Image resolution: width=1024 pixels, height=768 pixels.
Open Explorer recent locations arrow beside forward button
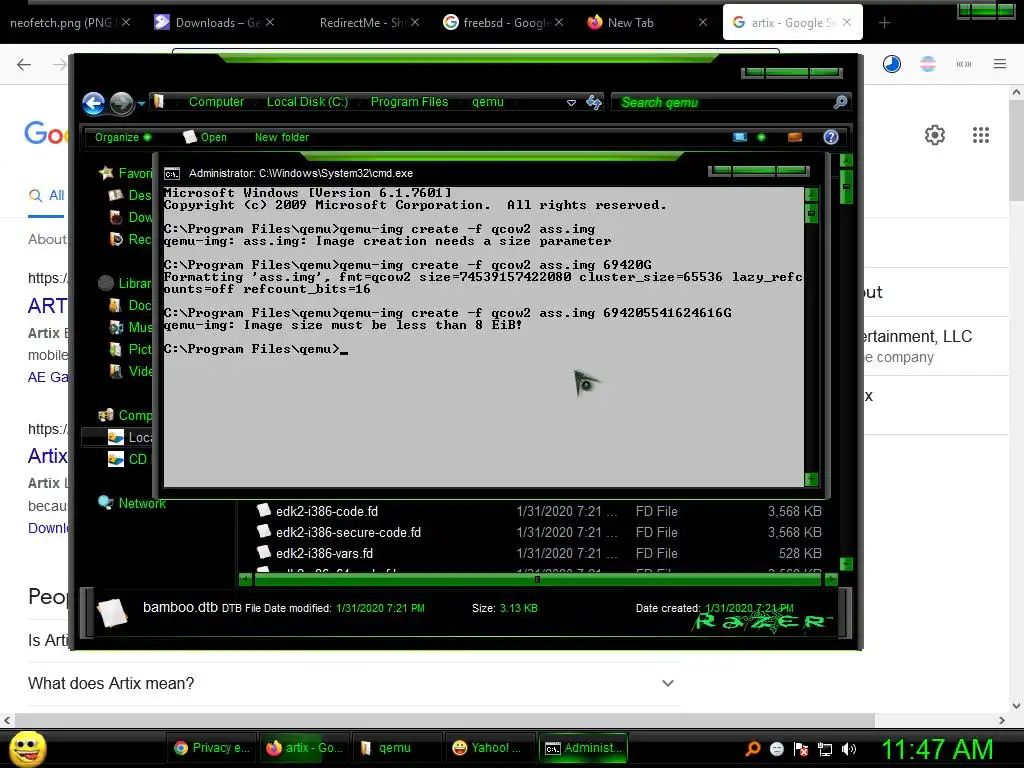click(x=141, y=103)
